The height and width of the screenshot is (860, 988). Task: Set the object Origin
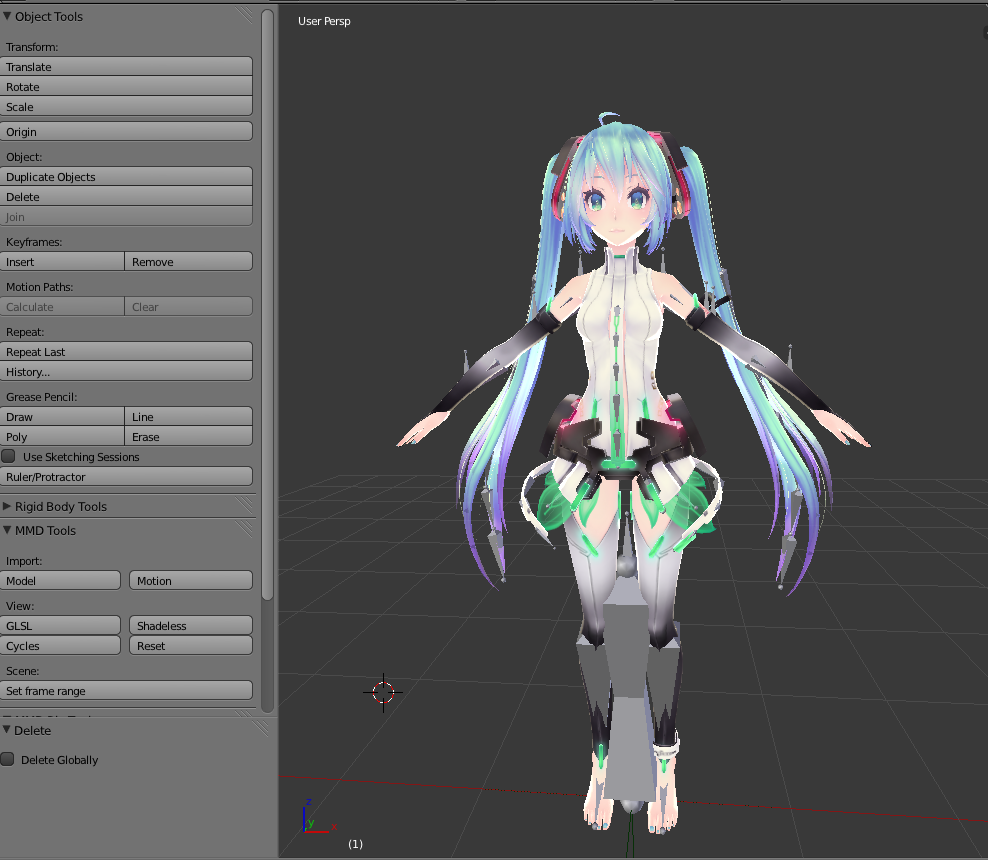[x=127, y=131]
